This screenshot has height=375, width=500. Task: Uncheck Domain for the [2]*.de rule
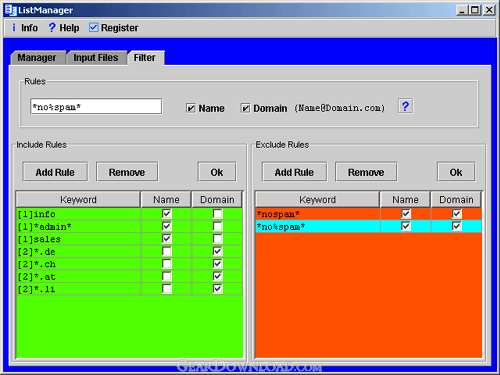point(217,251)
